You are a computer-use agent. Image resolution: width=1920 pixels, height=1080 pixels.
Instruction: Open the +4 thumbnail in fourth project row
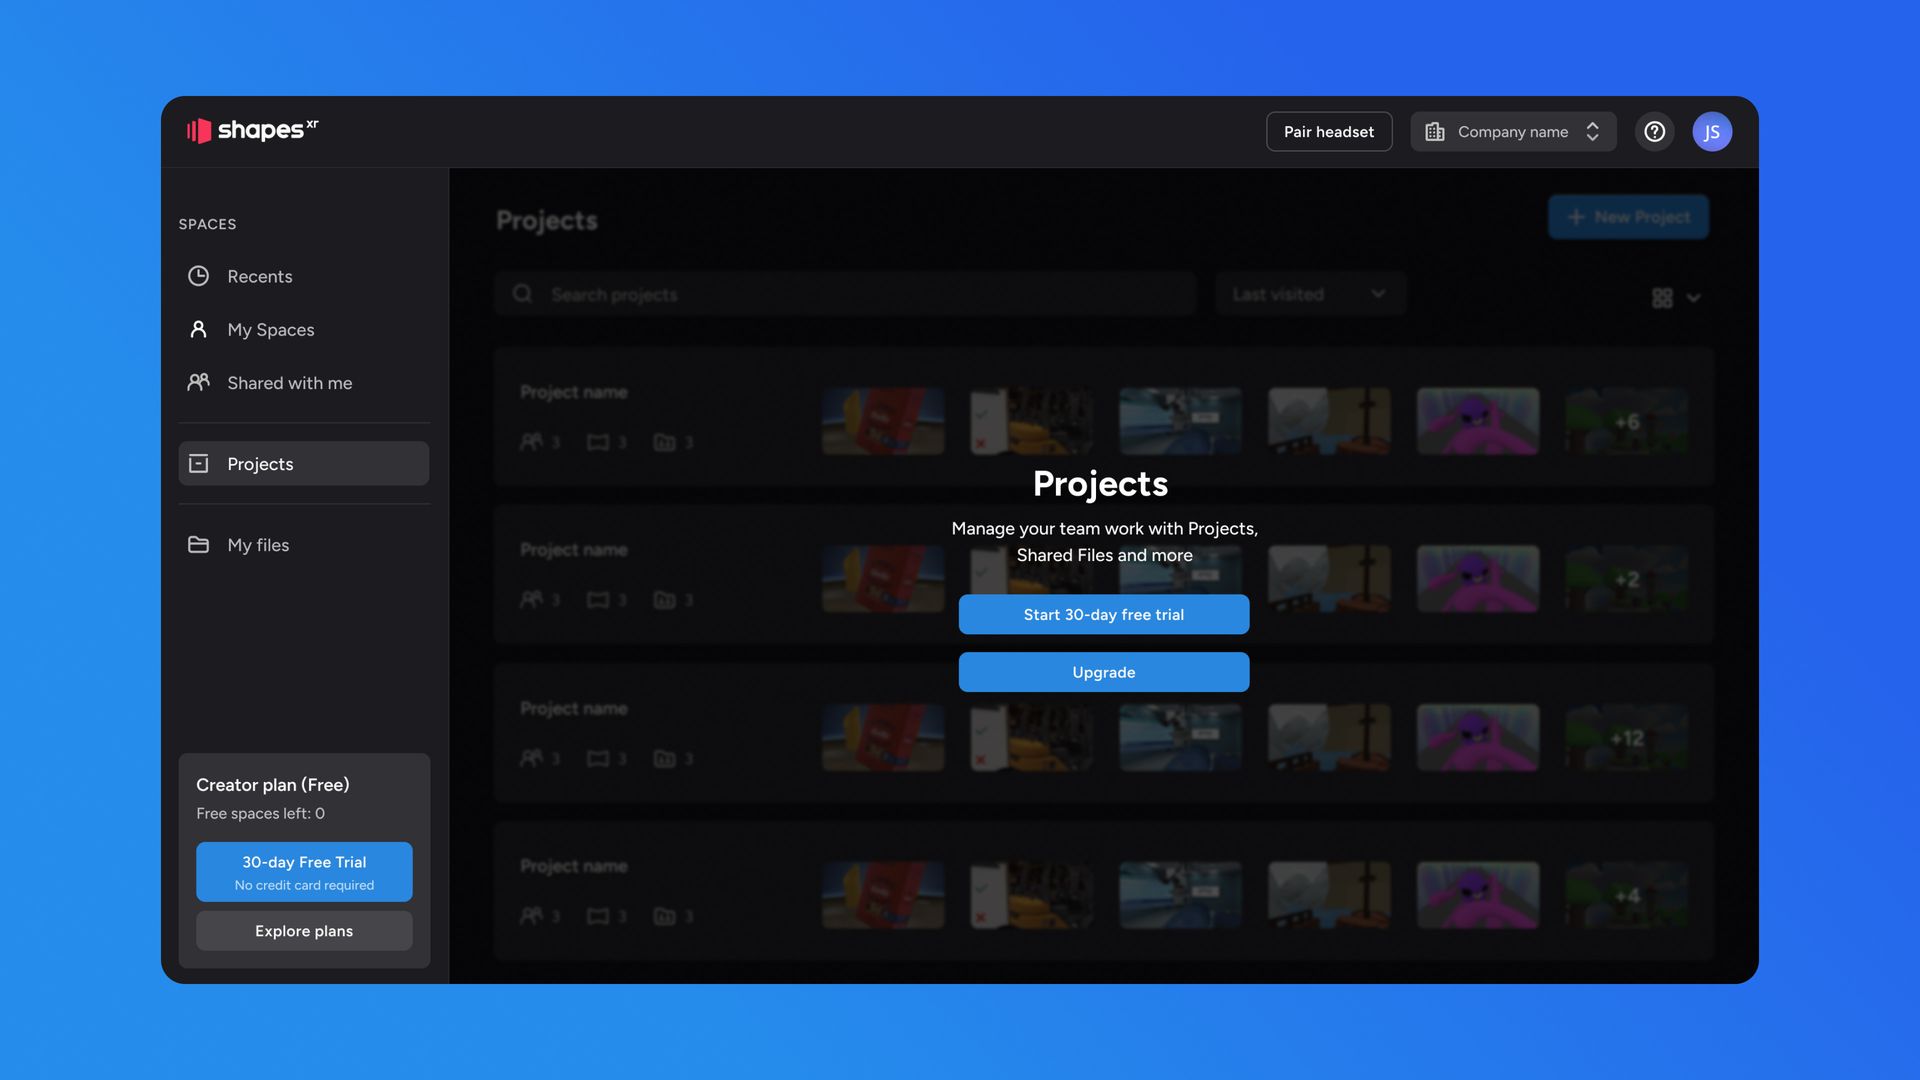[1626, 895]
